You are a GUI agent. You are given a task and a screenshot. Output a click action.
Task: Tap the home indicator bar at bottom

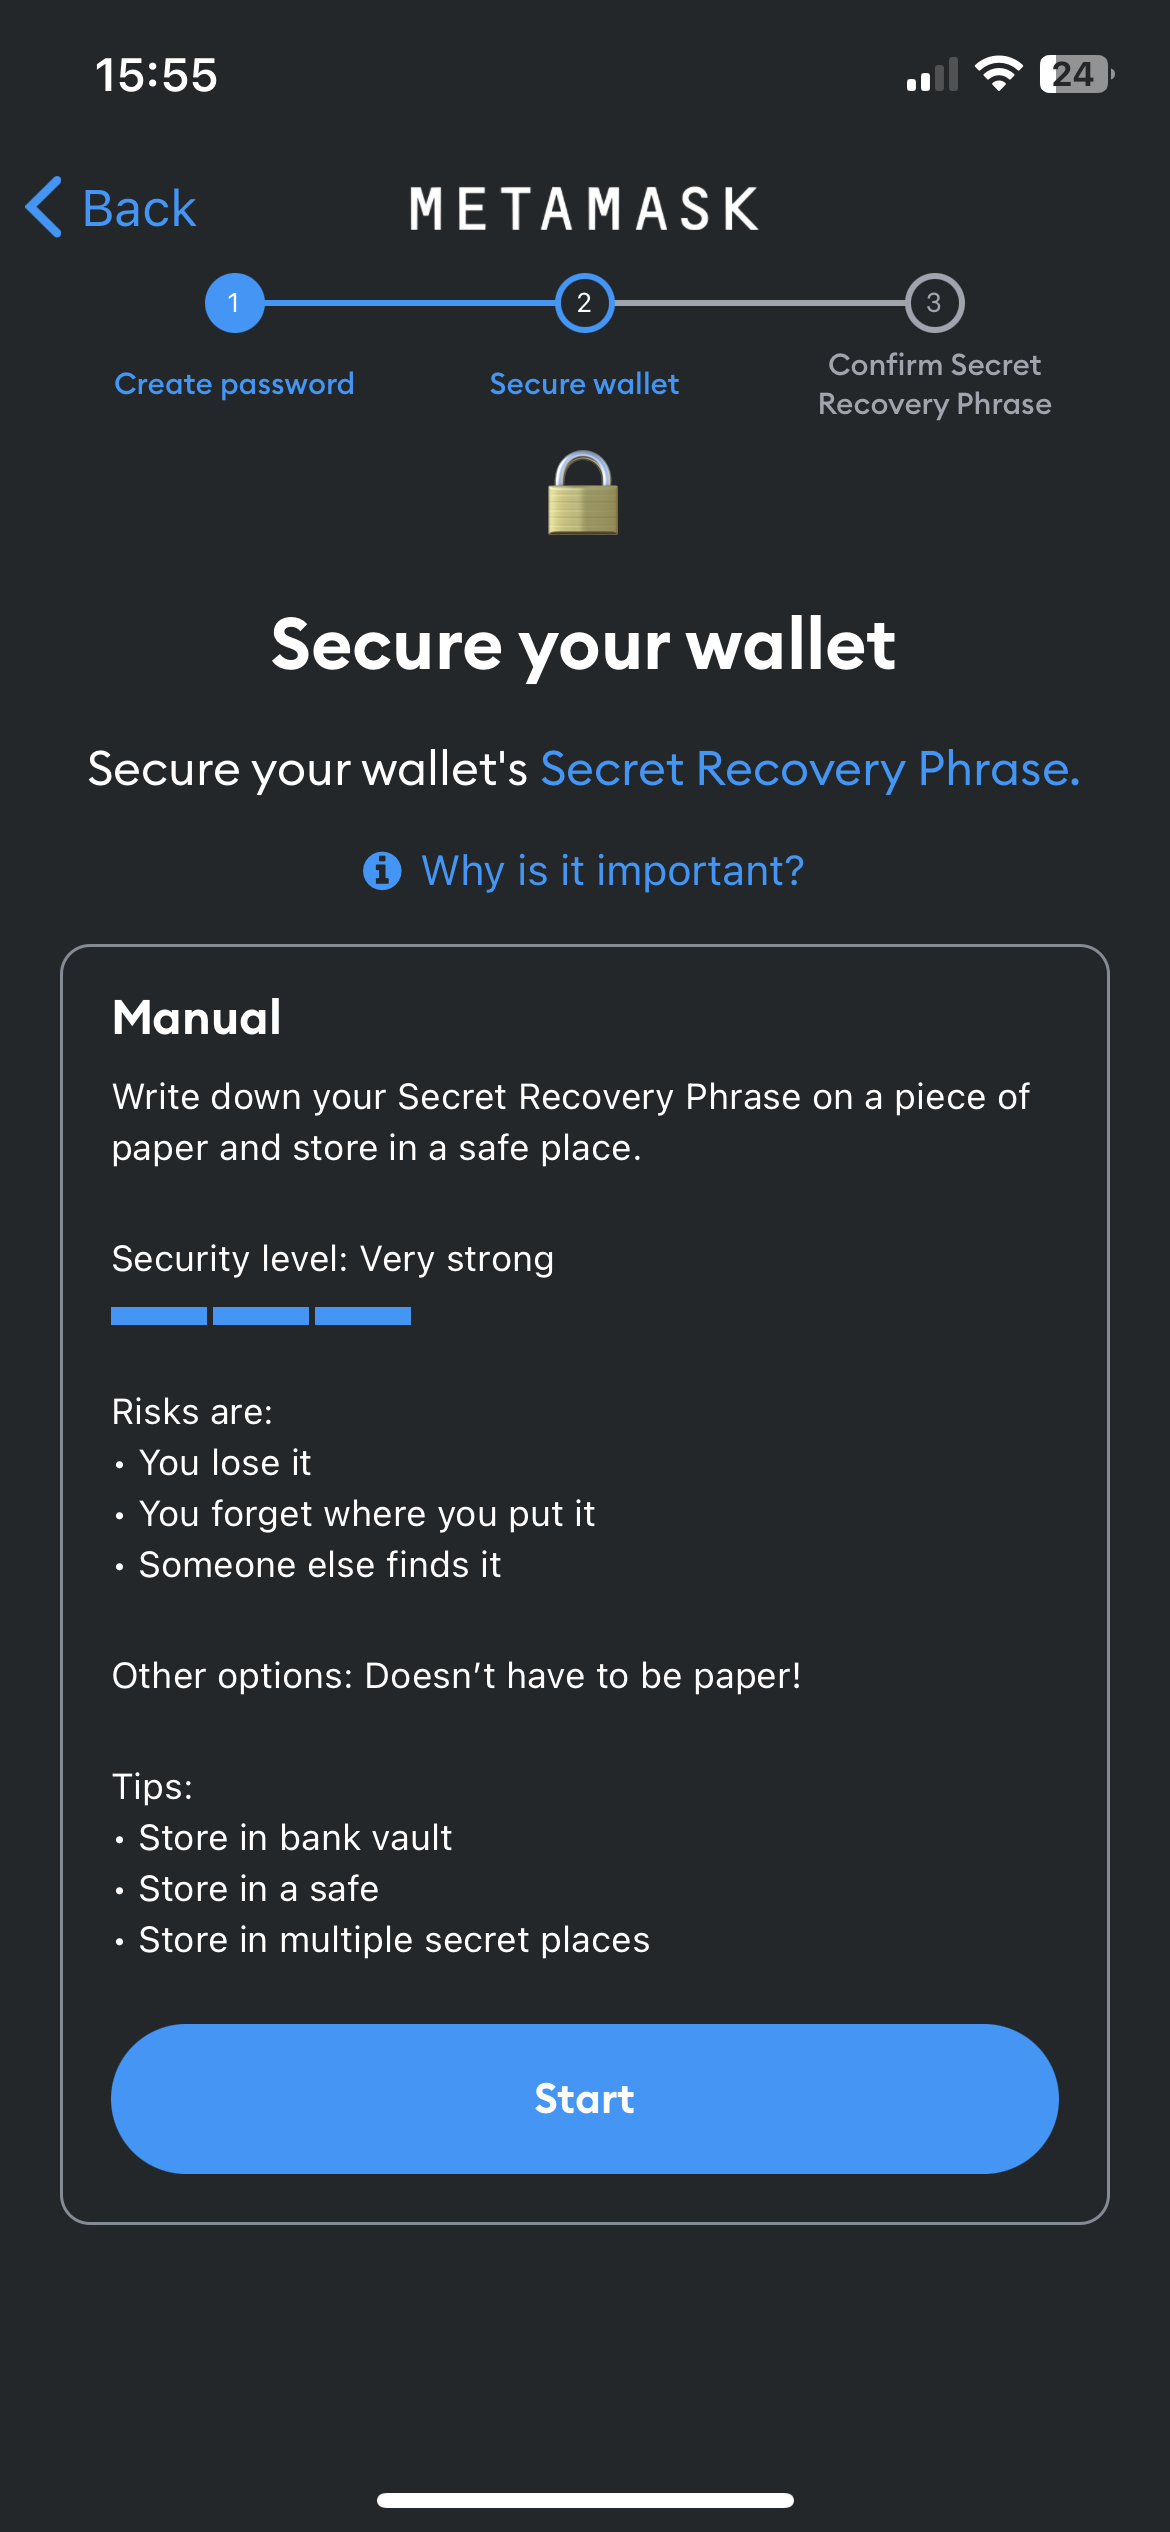[585, 2500]
